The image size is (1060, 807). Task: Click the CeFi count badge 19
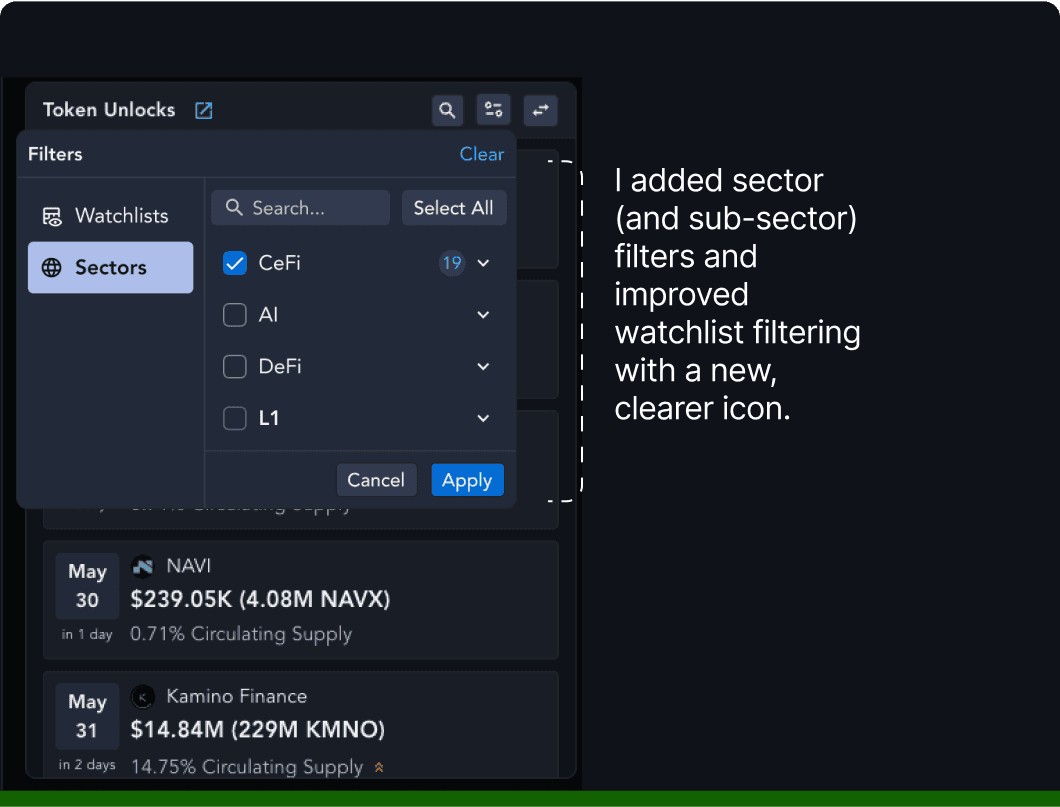pos(452,263)
